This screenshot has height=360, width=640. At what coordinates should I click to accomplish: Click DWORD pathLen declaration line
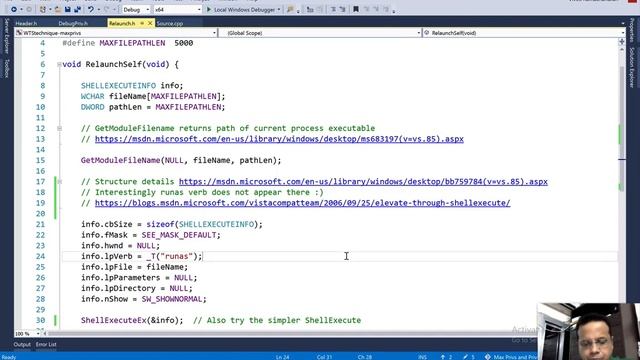(153, 107)
